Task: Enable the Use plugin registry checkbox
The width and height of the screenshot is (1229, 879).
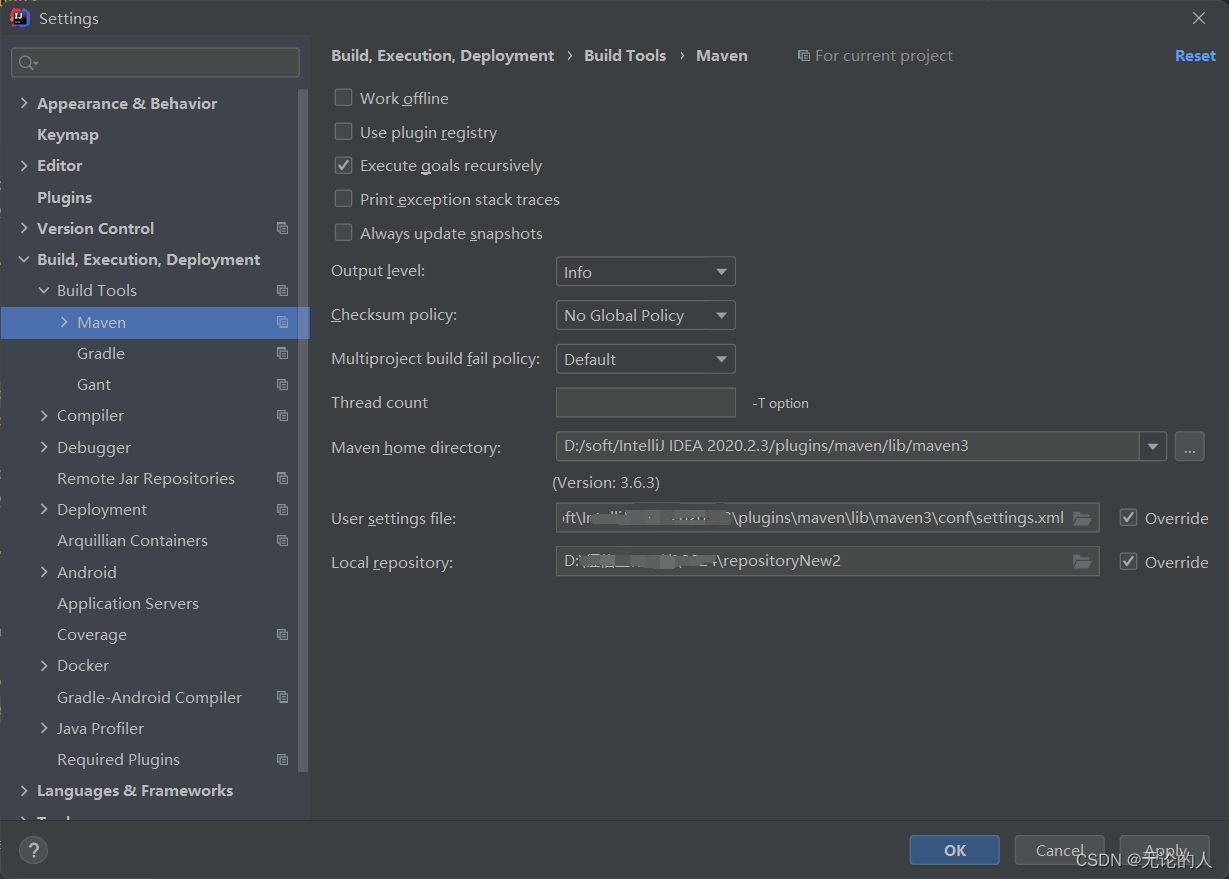Action: [x=343, y=131]
